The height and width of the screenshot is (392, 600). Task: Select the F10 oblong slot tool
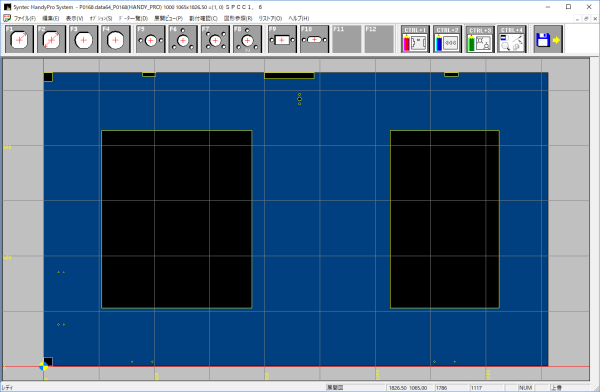(315, 39)
